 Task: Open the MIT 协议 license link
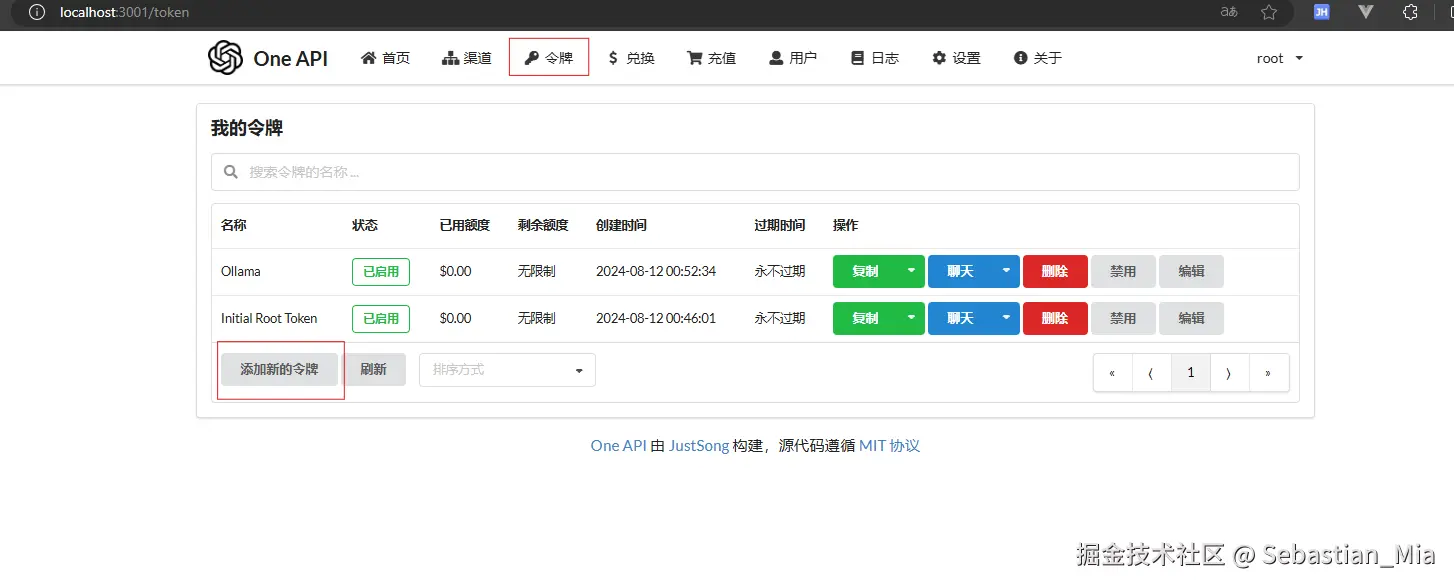pyautogui.click(x=889, y=446)
